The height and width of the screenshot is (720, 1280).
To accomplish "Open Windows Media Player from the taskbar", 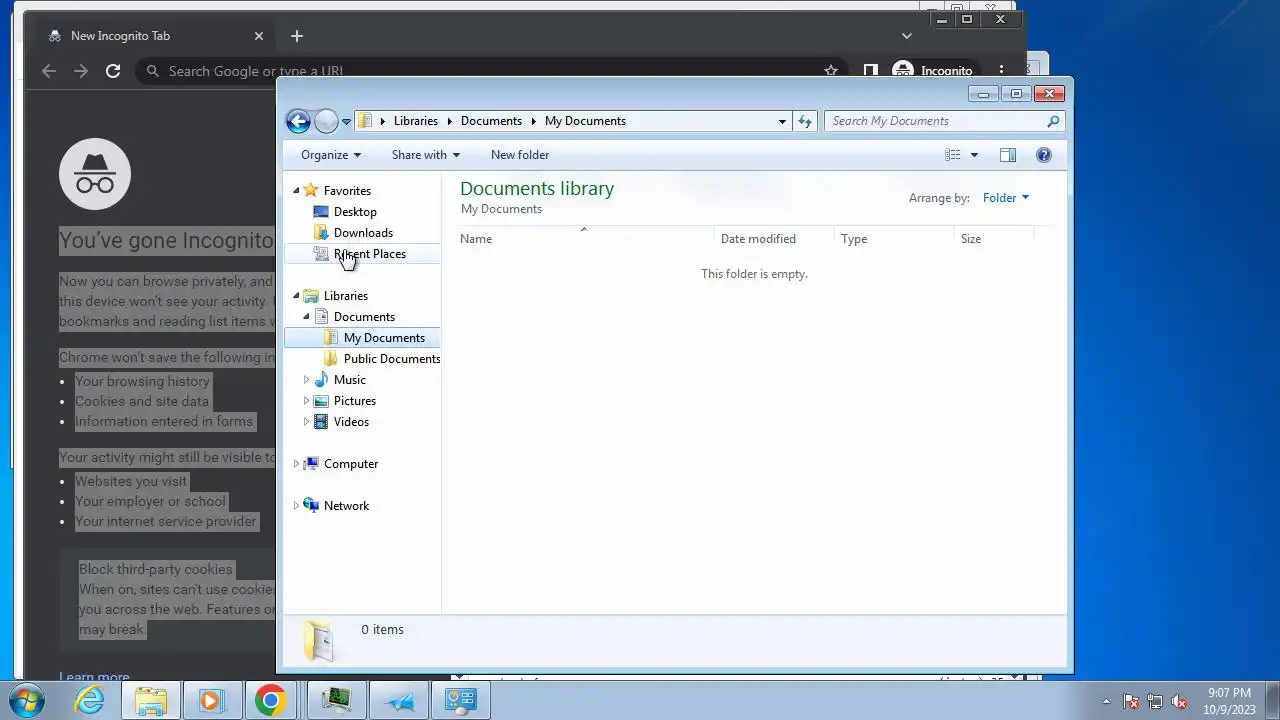I will click(211, 701).
